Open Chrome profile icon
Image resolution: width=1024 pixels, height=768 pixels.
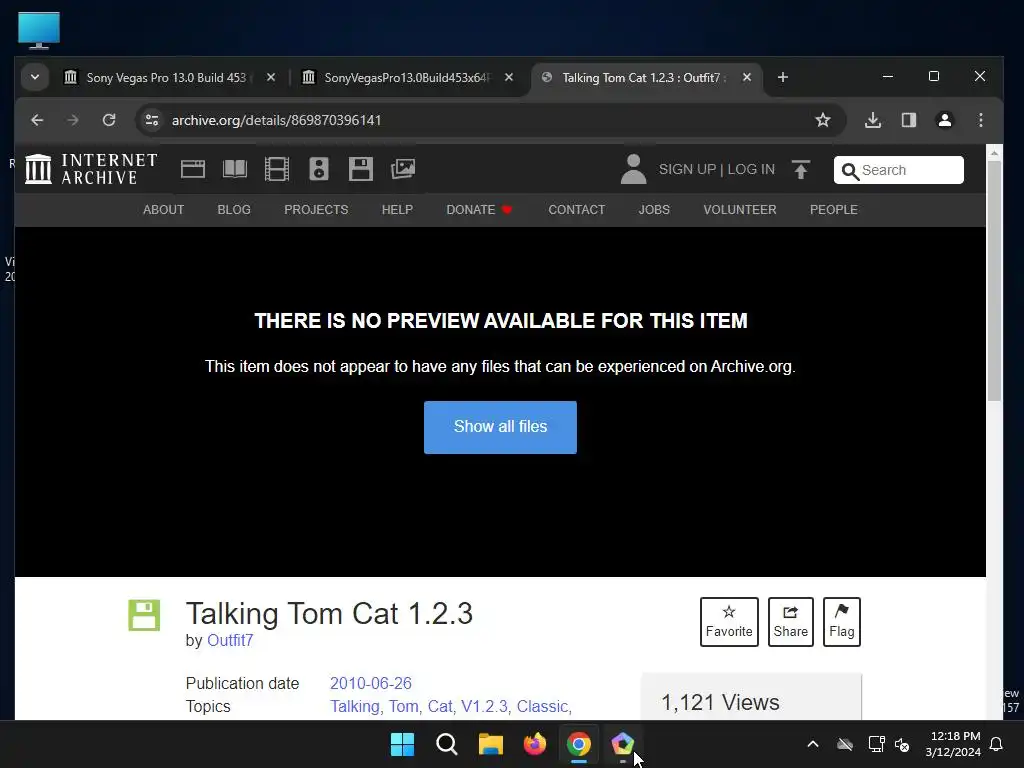coord(944,120)
